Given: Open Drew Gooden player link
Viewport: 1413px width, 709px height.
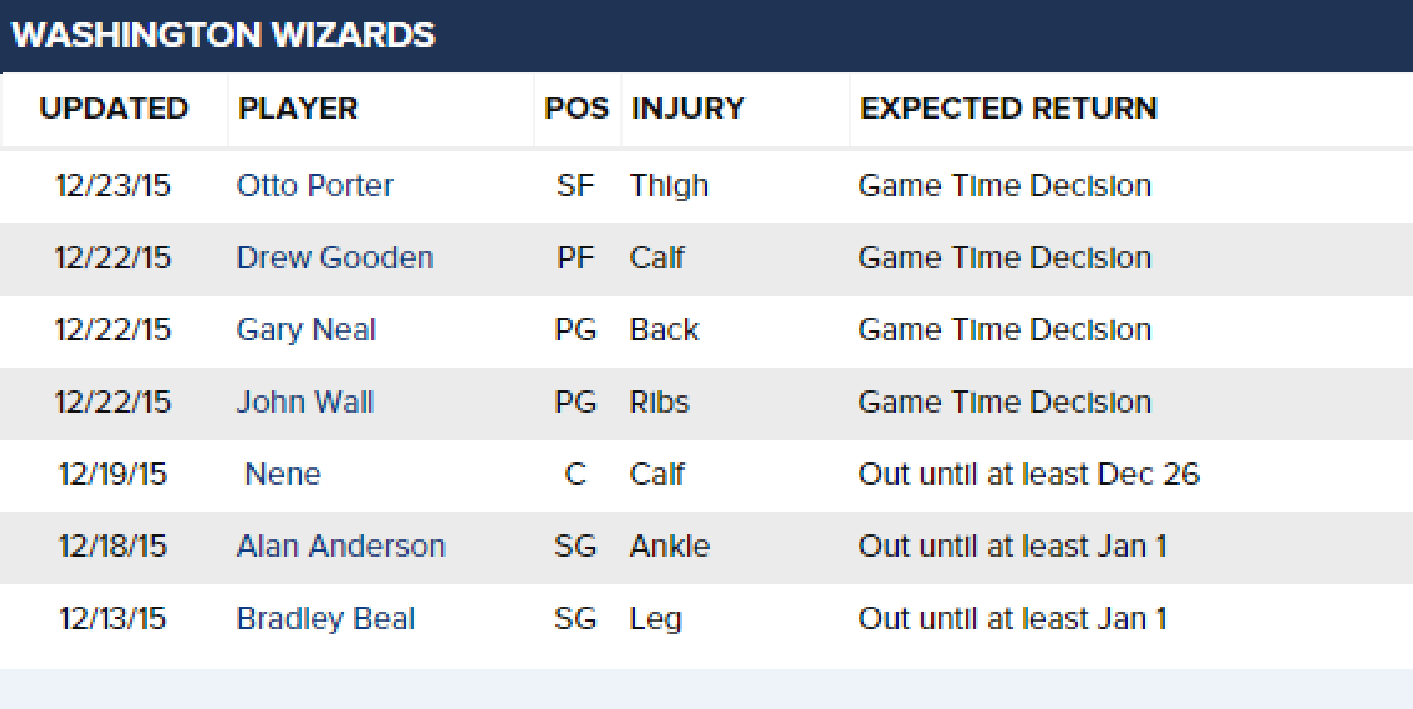Looking at the screenshot, I should tap(335, 258).
